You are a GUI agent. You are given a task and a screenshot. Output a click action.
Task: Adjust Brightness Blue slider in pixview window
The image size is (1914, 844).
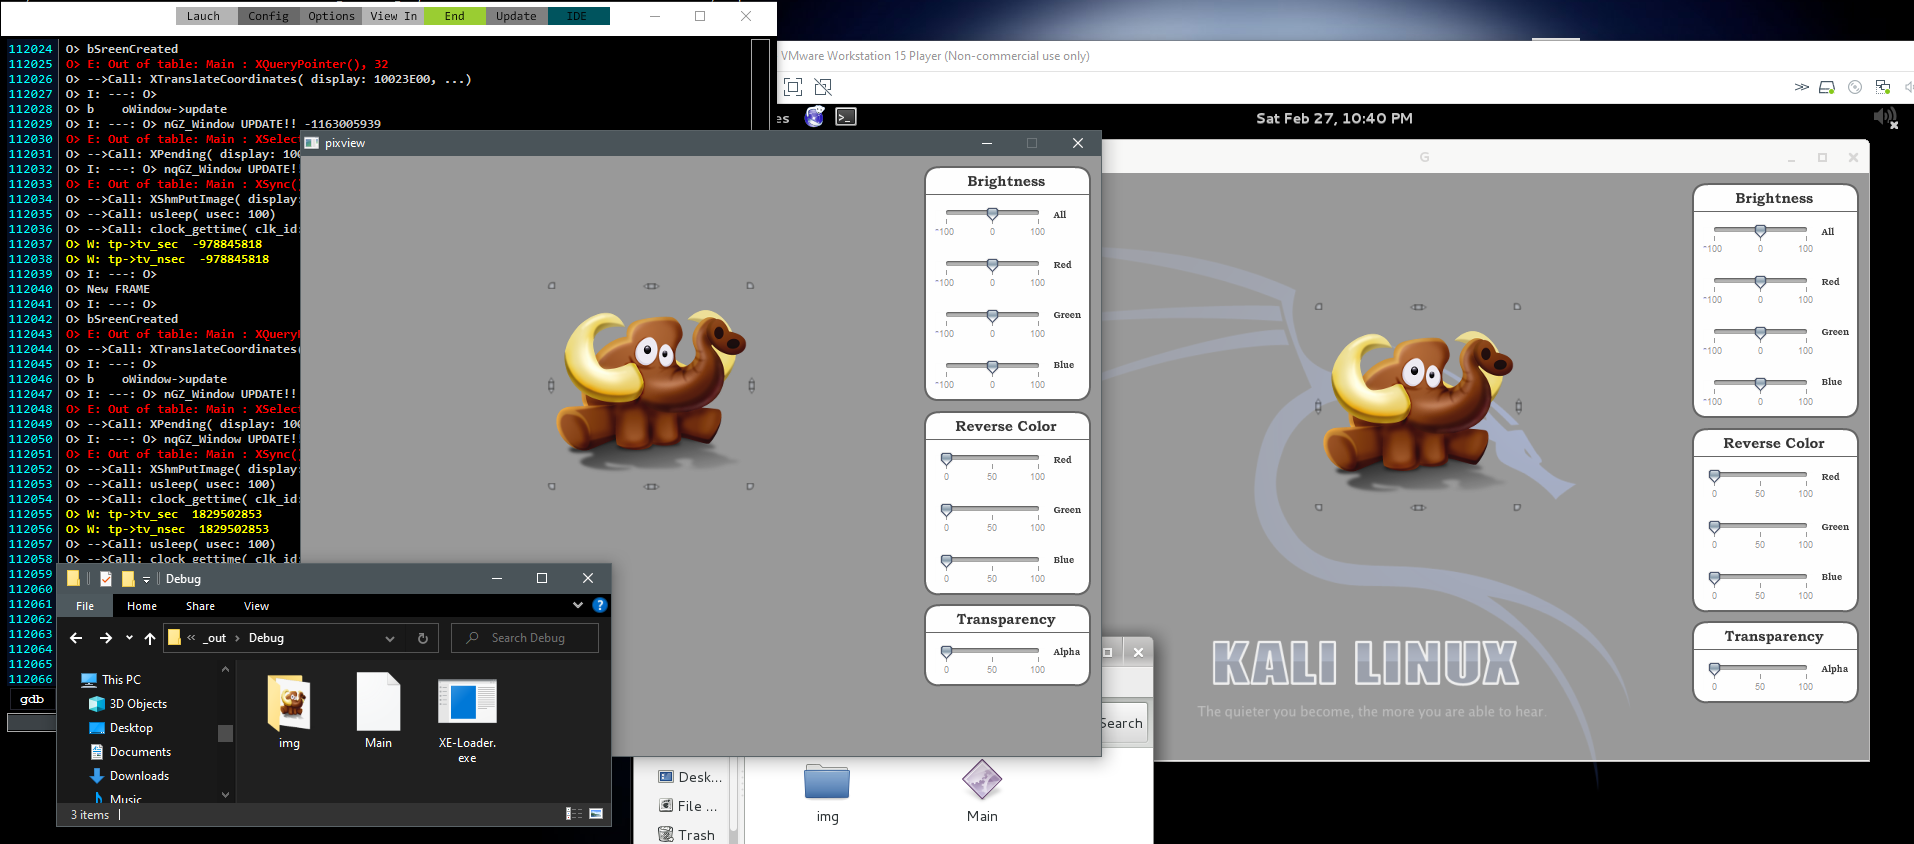[x=992, y=366]
